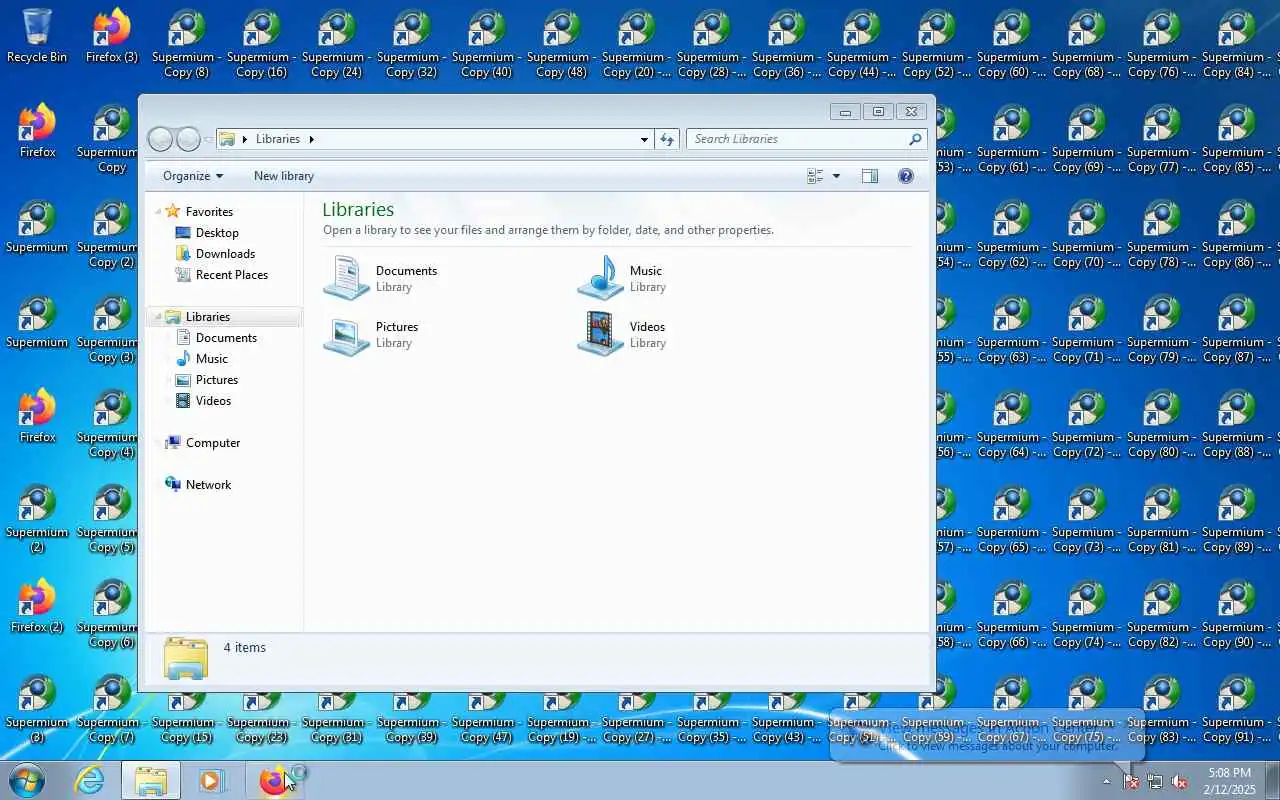Image resolution: width=1280 pixels, height=800 pixels.
Task: Select Computer in the navigation pane
Action: [213, 442]
